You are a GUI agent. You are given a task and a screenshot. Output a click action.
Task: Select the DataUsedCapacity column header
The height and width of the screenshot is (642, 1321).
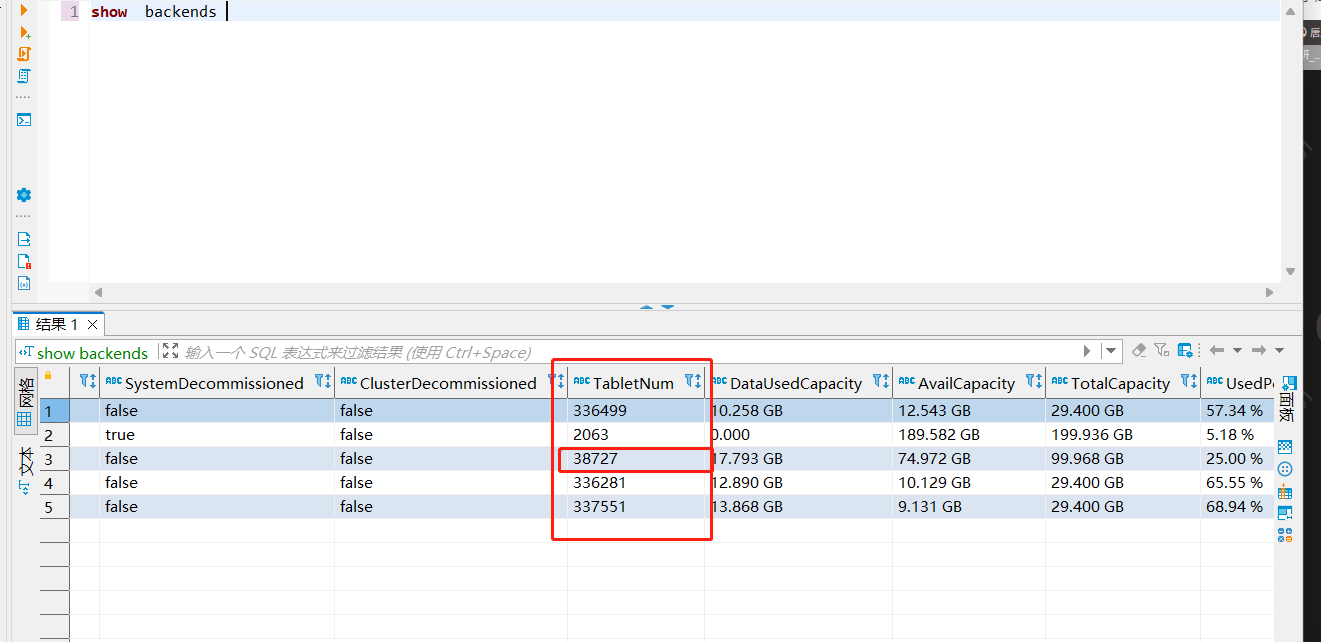tap(799, 383)
